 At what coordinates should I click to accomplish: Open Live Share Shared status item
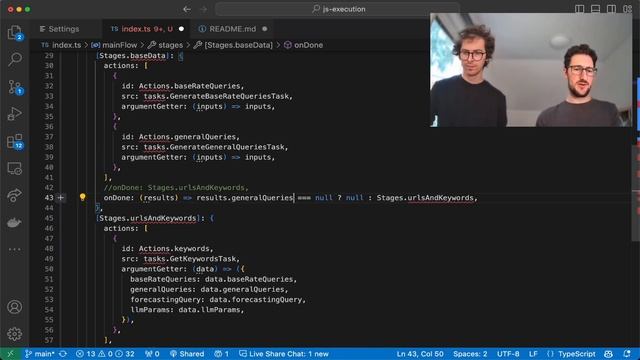[x=187, y=354]
